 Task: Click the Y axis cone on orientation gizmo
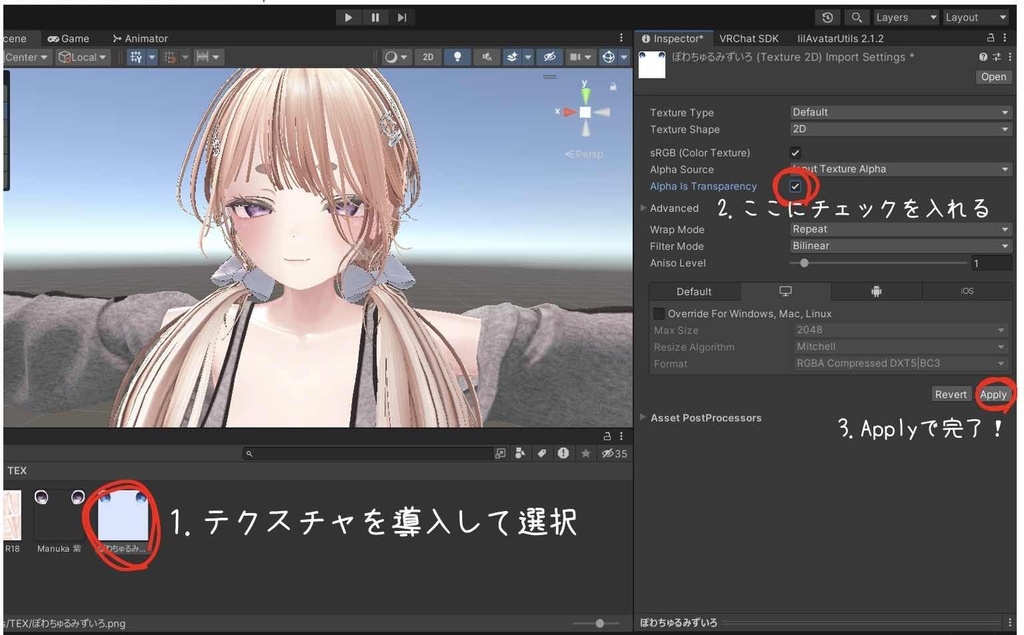pyautogui.click(x=585, y=94)
